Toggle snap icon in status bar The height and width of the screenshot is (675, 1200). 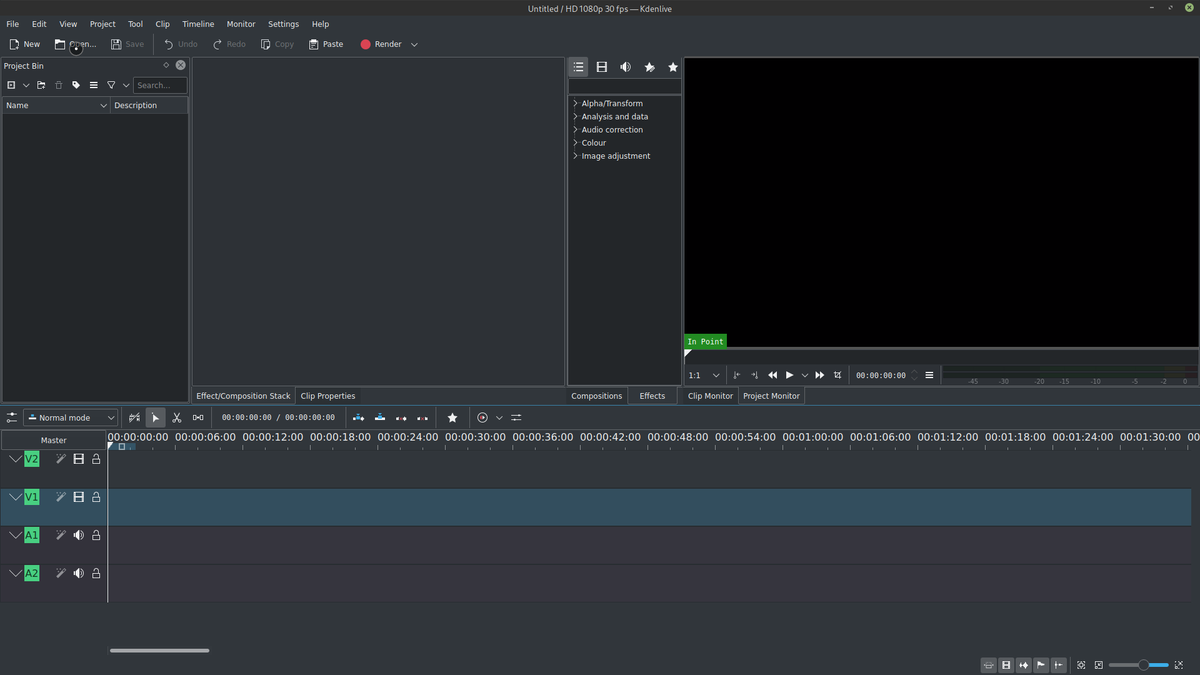(1058, 665)
